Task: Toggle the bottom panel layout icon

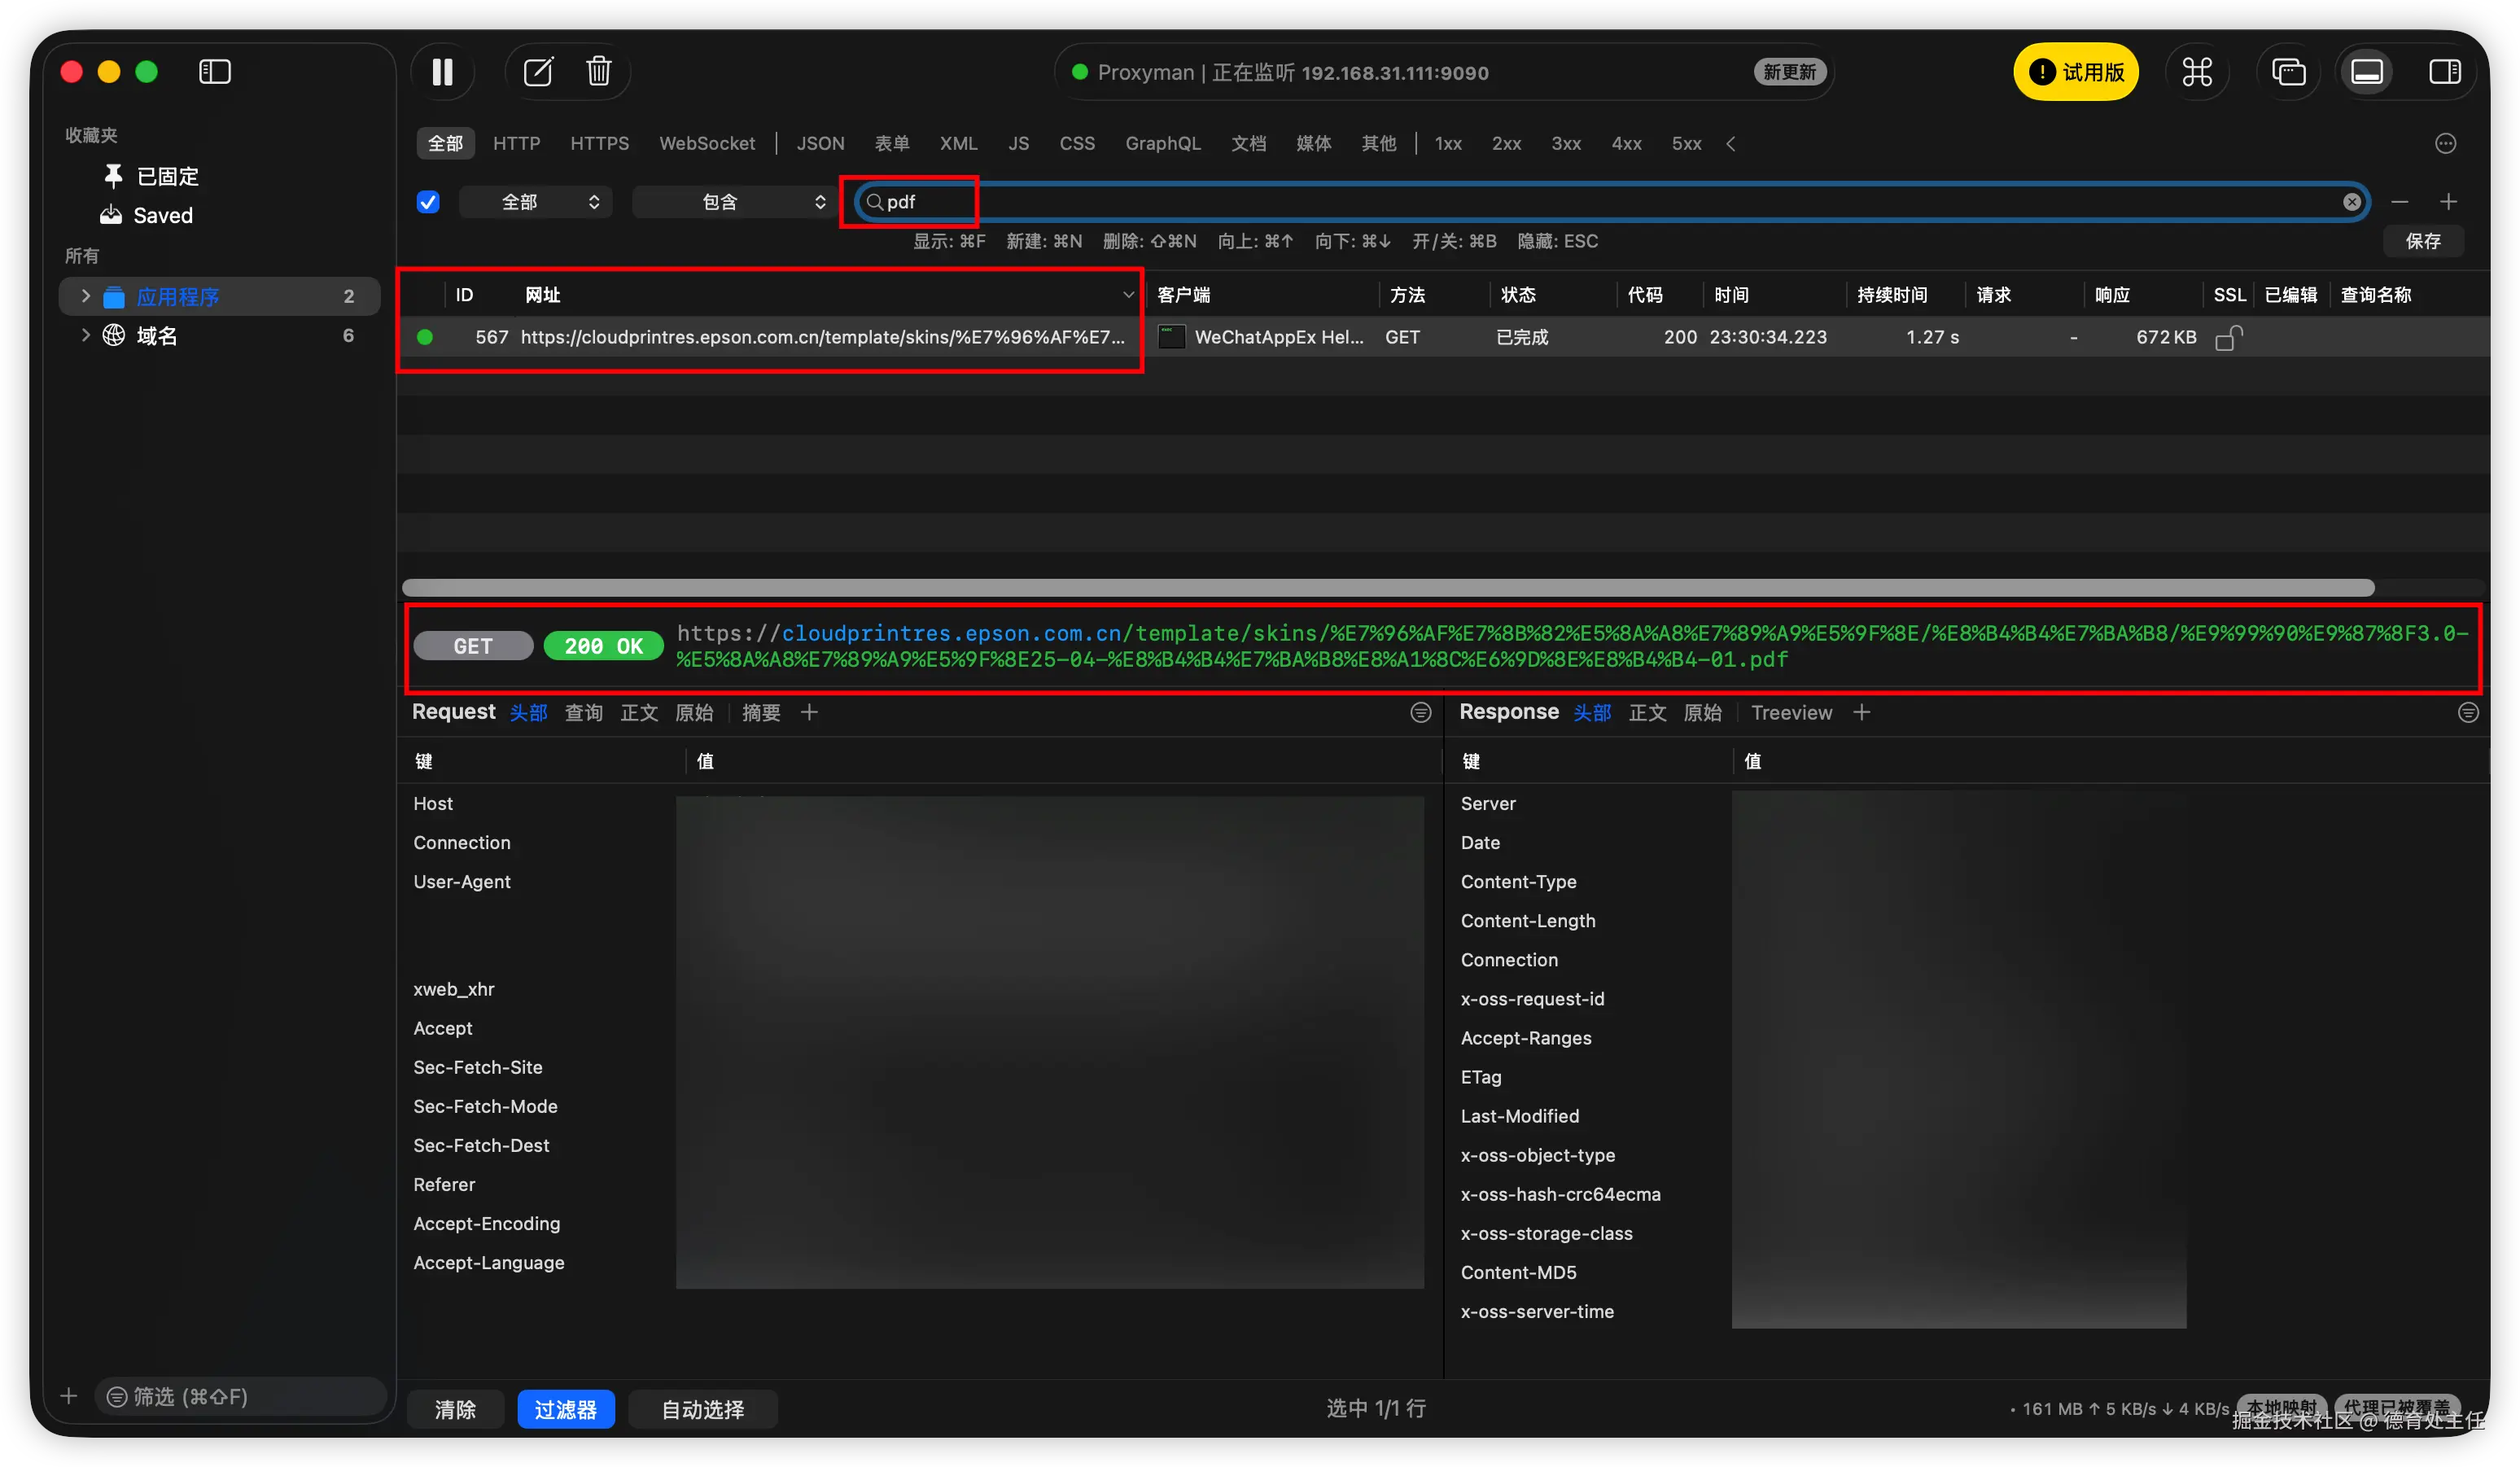Action: click(2366, 72)
